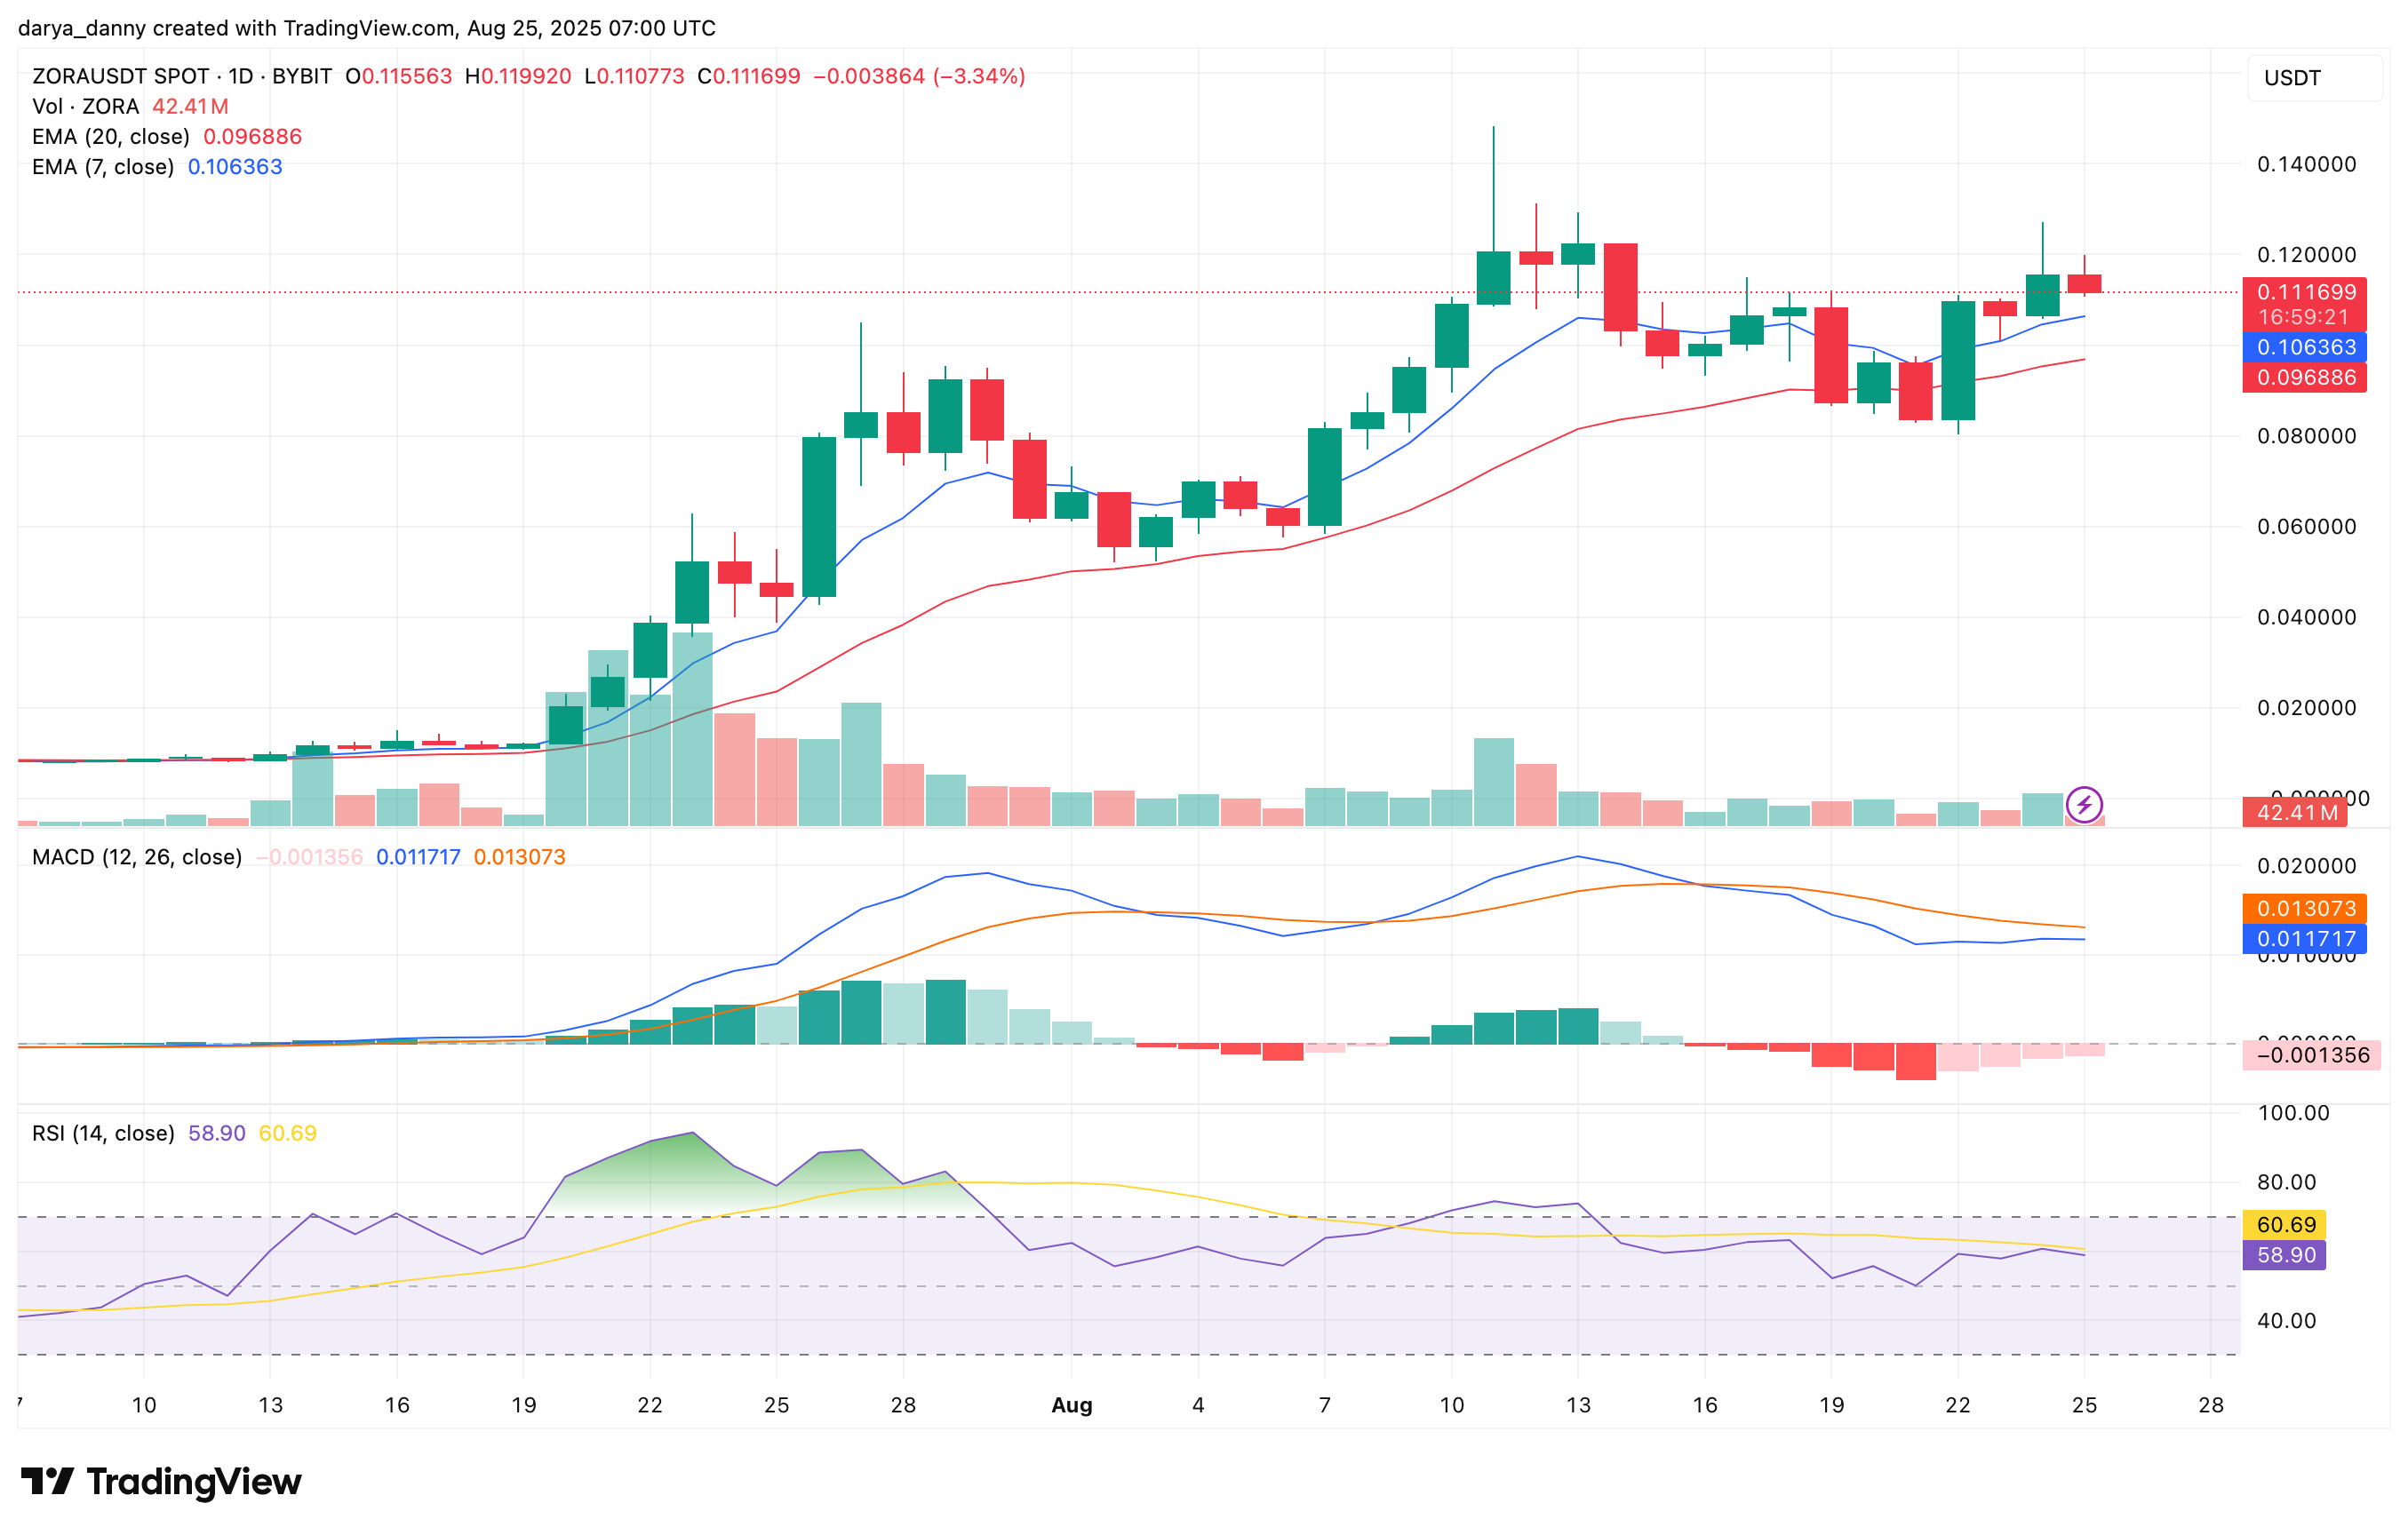Screen dimensions: 2408x1535
Task: Click the red EMA 20 price label 0.096886
Action: point(2305,376)
